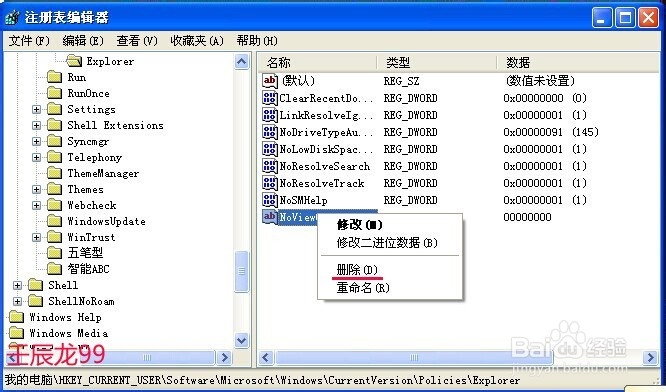
Task: Select the ThemeManager key label
Action: pyautogui.click(x=103, y=173)
